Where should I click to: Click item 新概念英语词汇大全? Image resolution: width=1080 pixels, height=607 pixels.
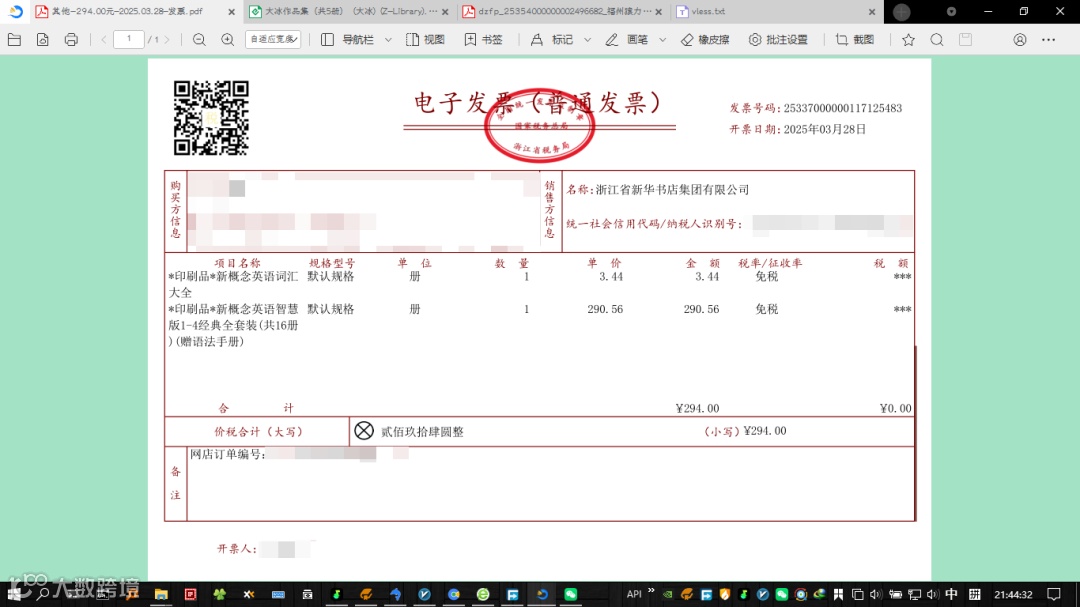click(233, 285)
